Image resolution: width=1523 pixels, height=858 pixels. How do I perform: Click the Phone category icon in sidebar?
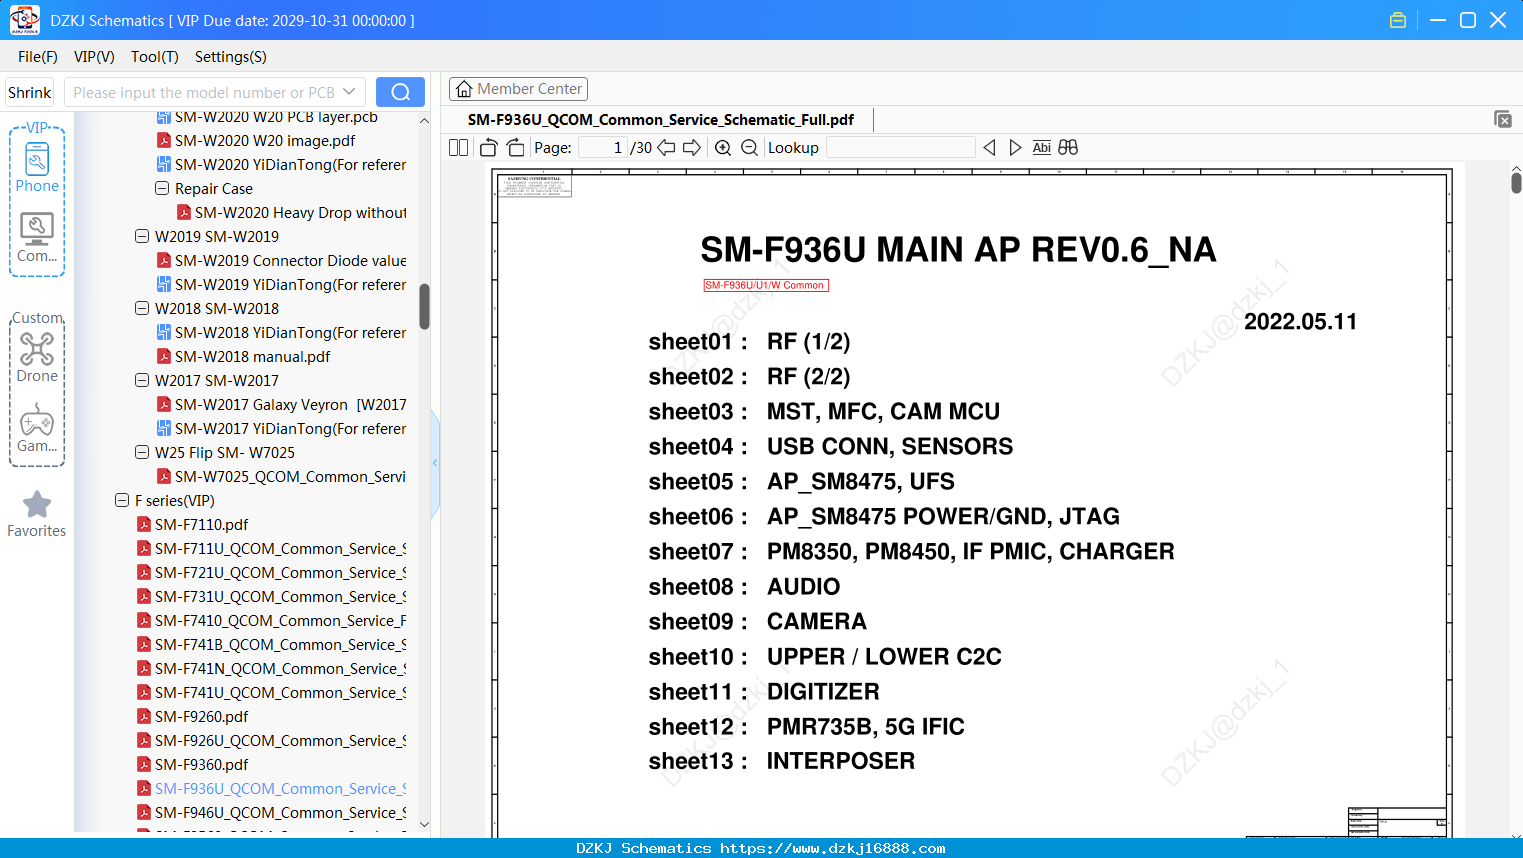(37, 167)
